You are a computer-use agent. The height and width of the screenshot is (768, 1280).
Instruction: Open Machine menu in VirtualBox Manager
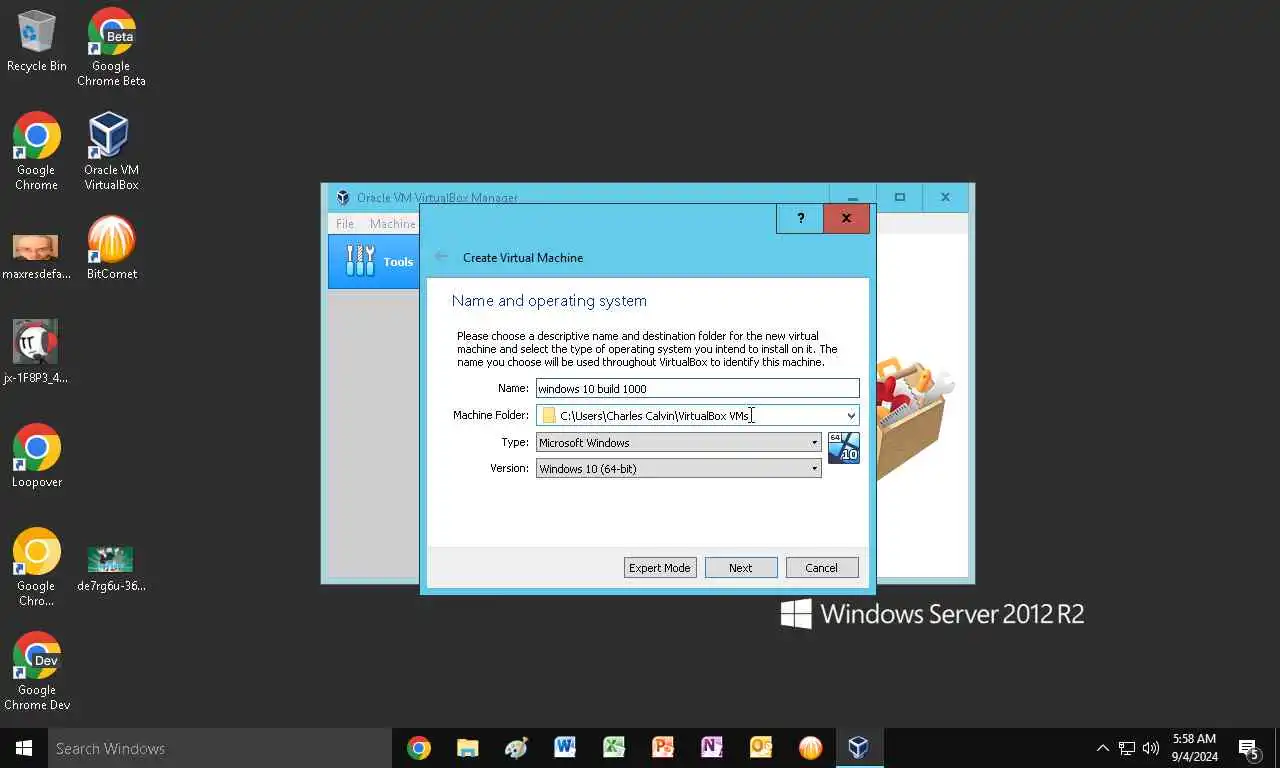pos(392,224)
